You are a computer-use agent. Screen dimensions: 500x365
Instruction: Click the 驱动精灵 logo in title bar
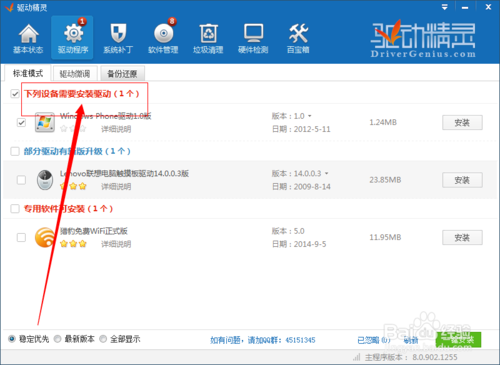click(9, 7)
